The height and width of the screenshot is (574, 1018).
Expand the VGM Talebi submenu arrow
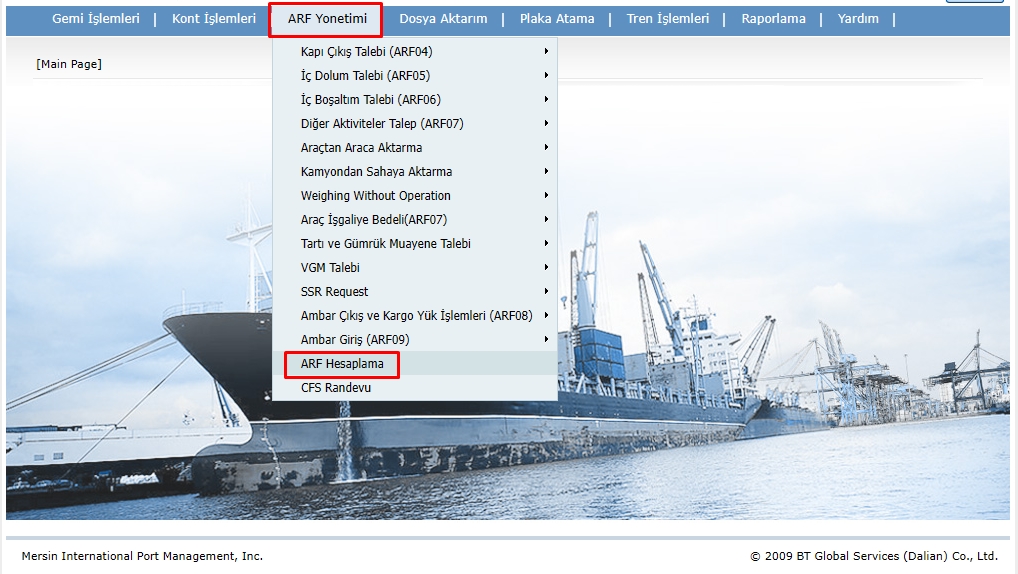tap(546, 268)
